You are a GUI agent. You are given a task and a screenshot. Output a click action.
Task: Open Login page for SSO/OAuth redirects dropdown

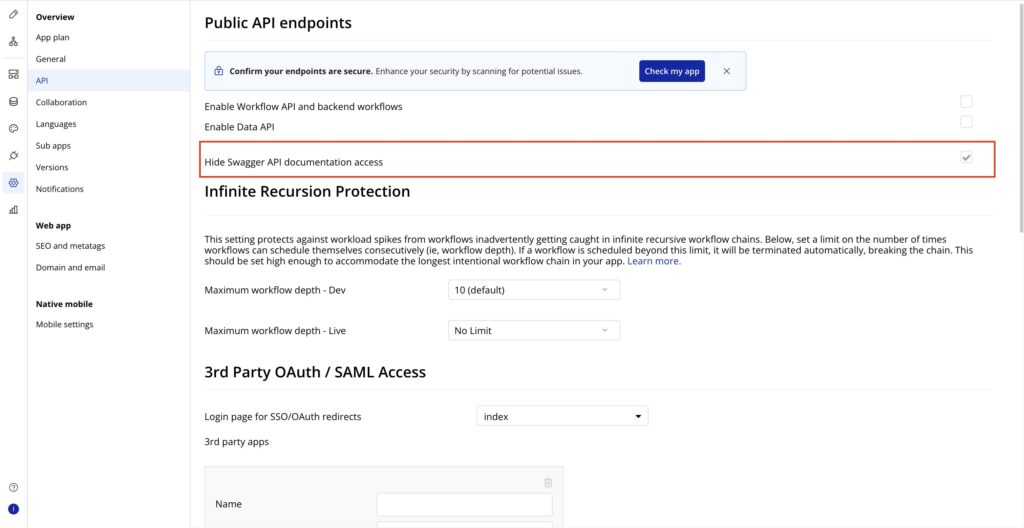[562, 416]
